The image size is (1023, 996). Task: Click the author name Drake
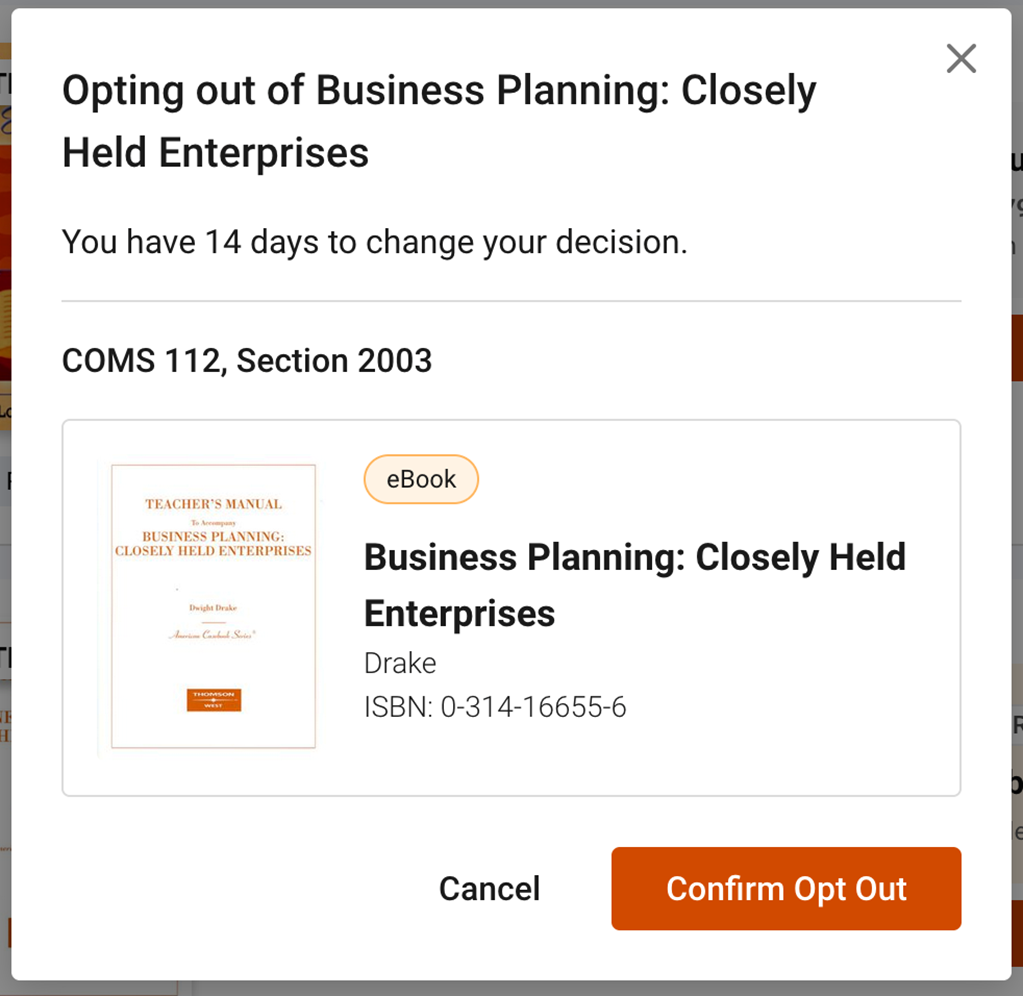click(x=400, y=662)
